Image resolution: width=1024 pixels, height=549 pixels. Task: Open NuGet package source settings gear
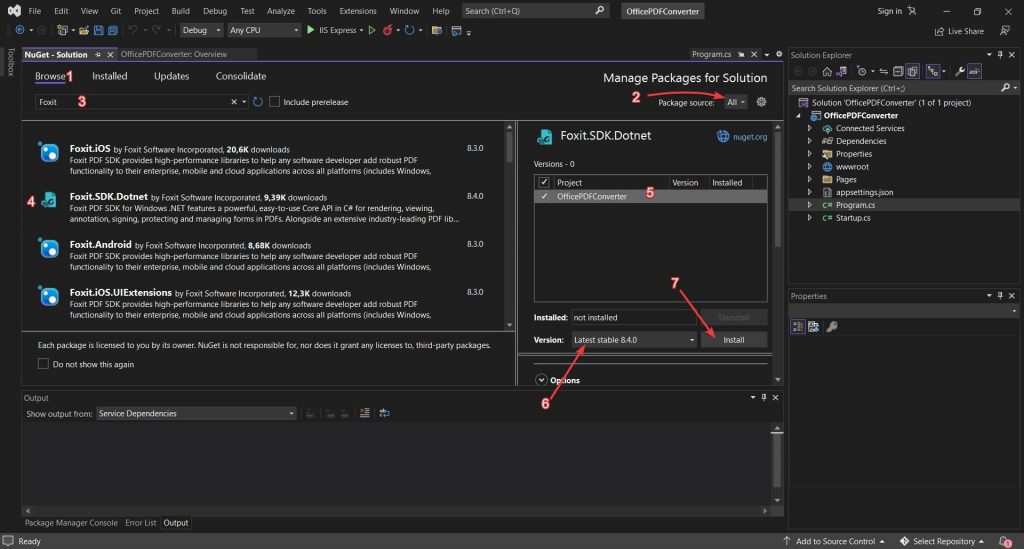coord(761,102)
